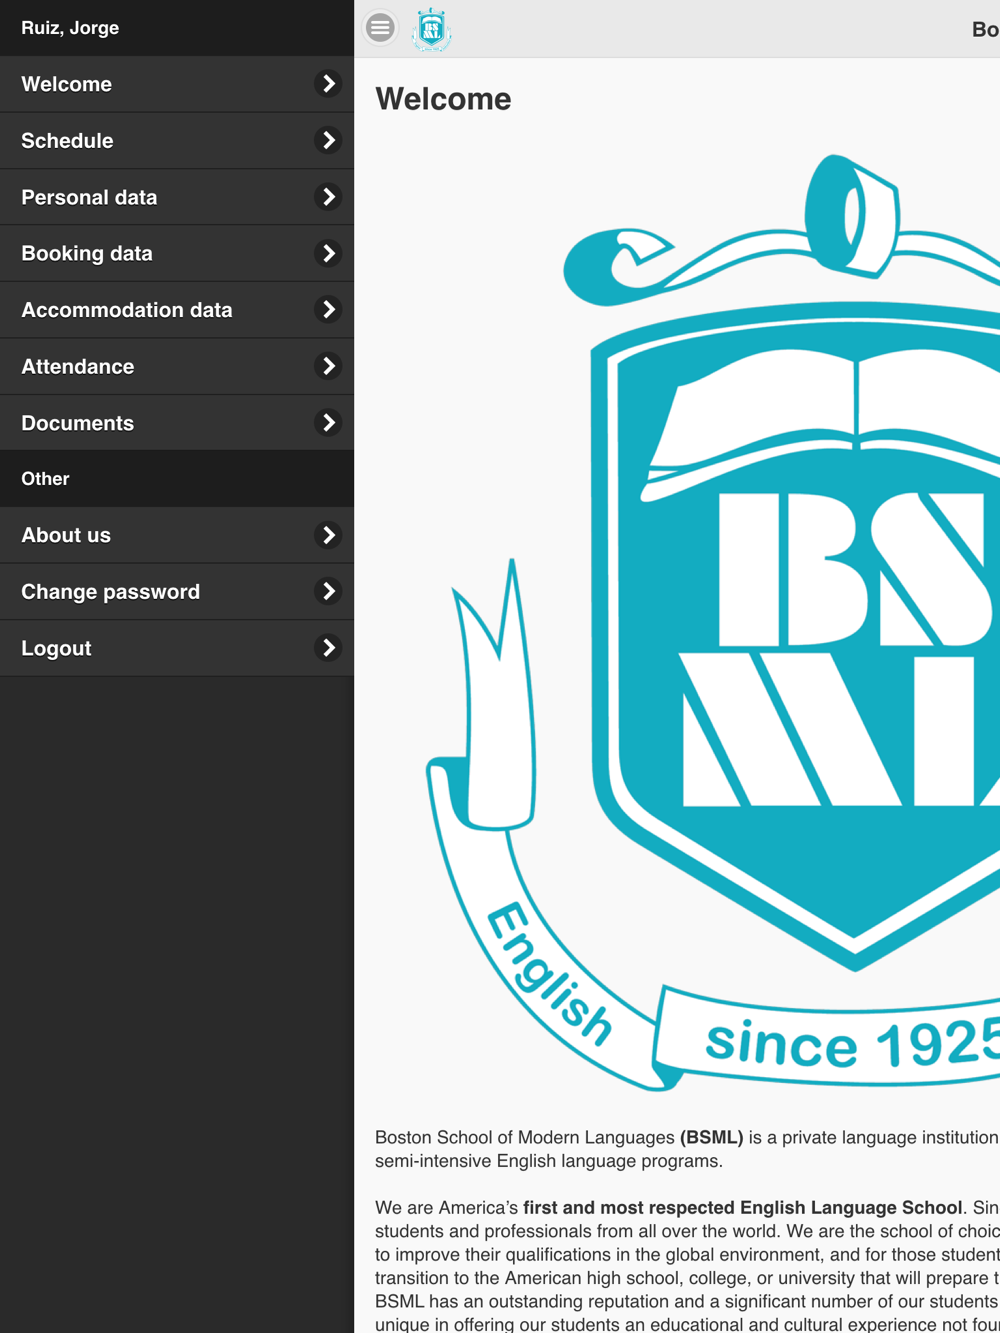The width and height of the screenshot is (1000, 1333).
Task: Tap the BSML logo in header
Action: coord(432,29)
